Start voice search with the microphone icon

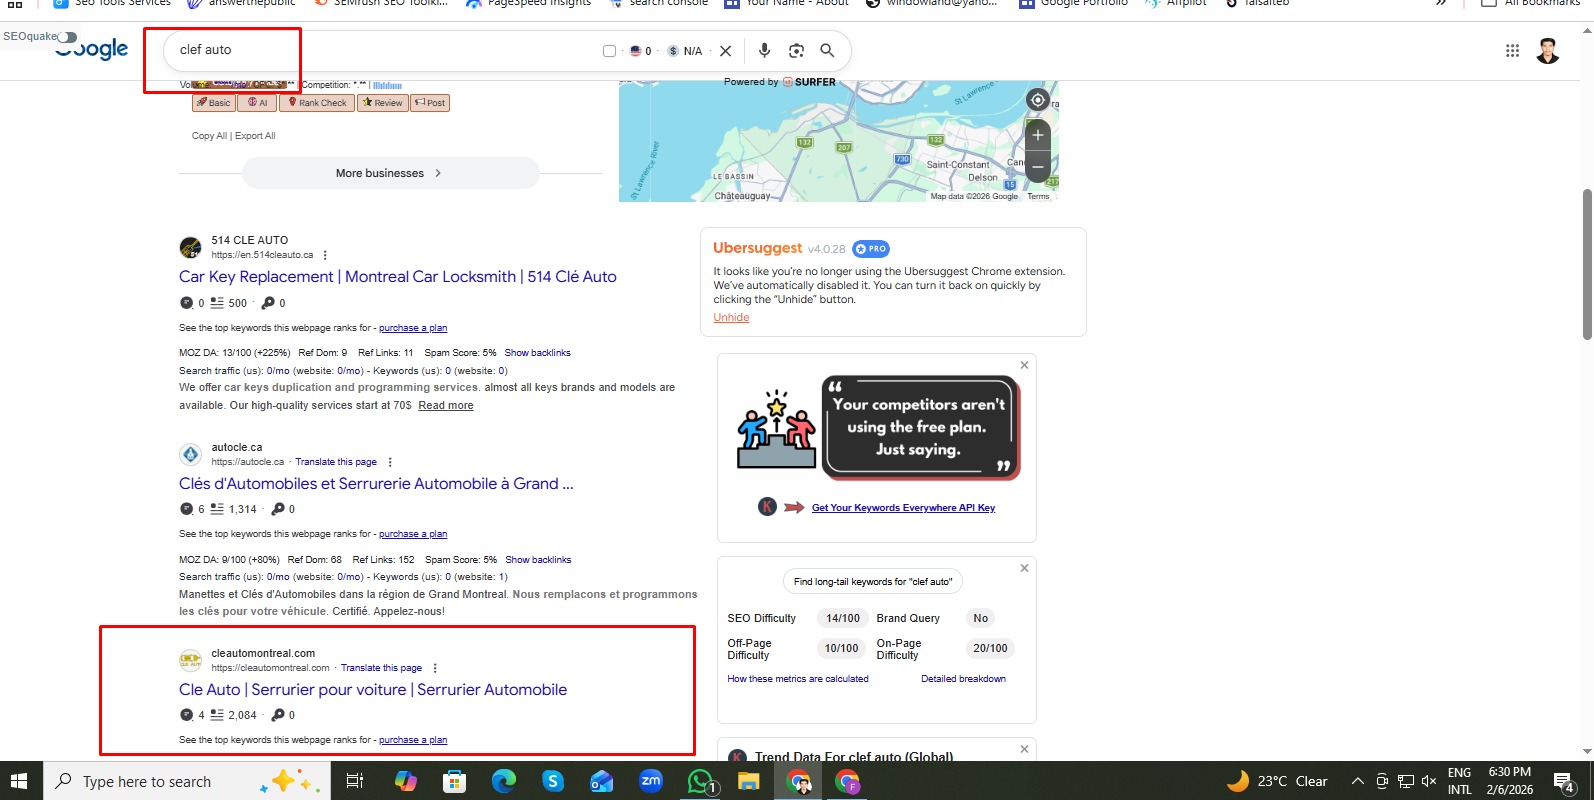[764, 50]
